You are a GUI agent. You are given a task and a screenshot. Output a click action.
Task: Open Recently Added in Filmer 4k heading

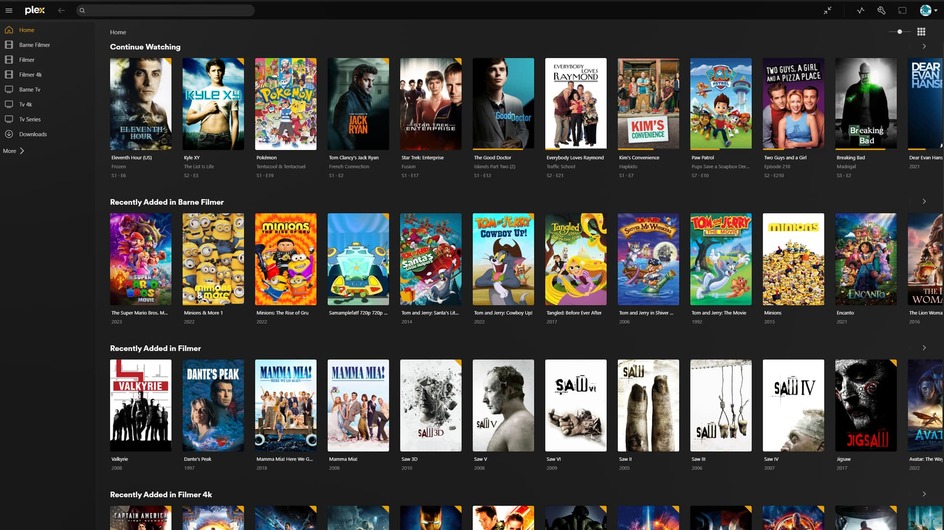[161, 494]
